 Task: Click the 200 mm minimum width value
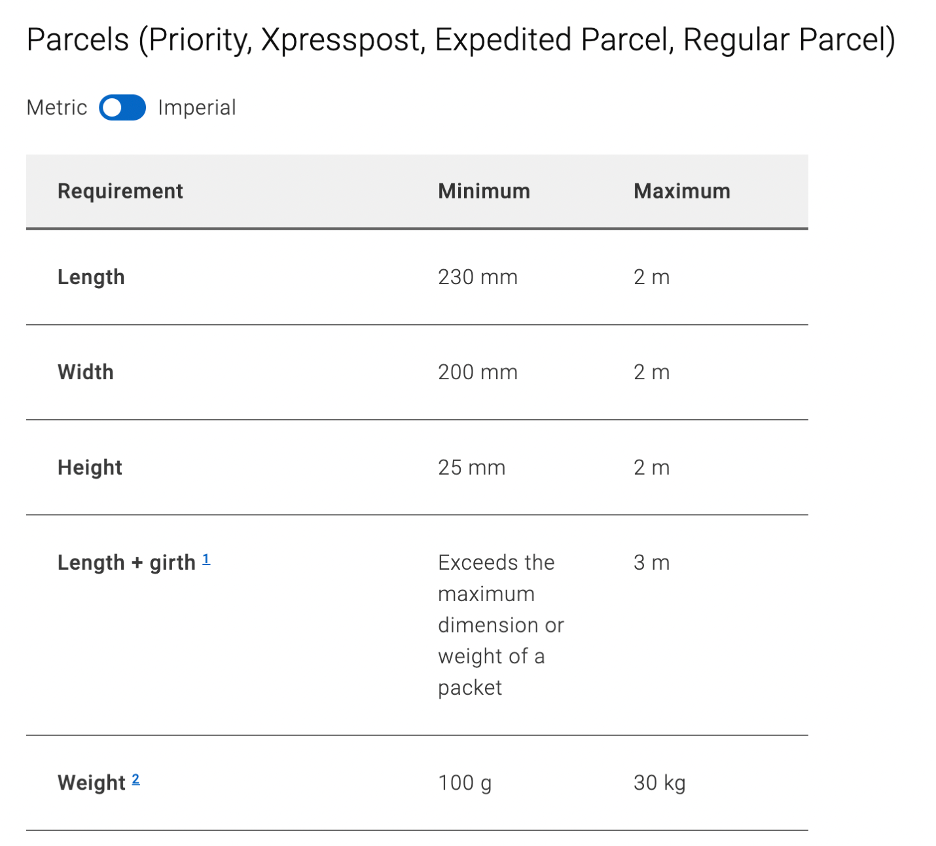[x=478, y=372]
